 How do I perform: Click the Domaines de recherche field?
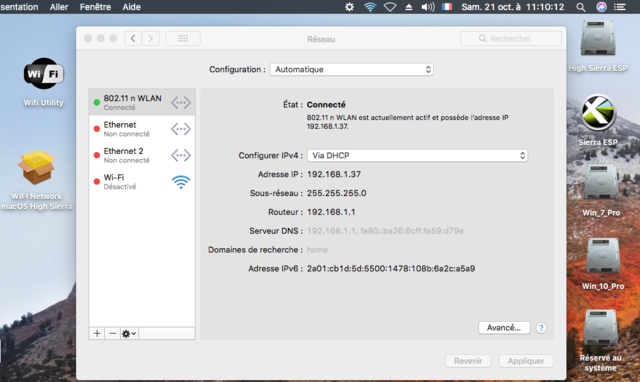317,250
